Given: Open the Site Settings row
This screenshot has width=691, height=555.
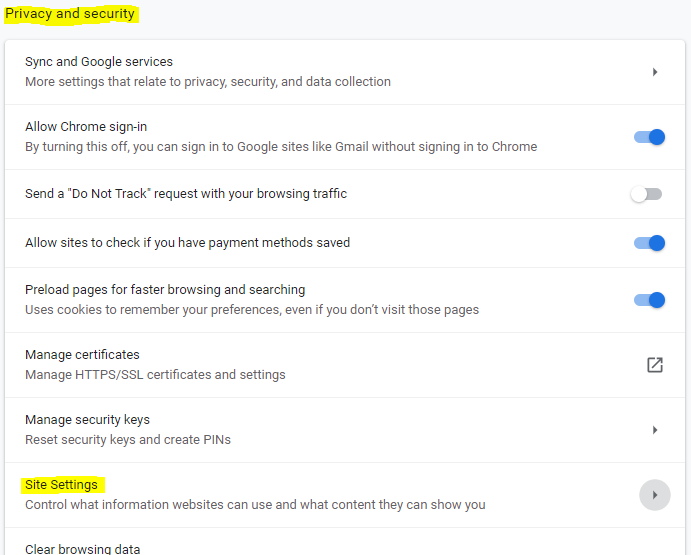Looking at the screenshot, I should (x=300, y=495).
